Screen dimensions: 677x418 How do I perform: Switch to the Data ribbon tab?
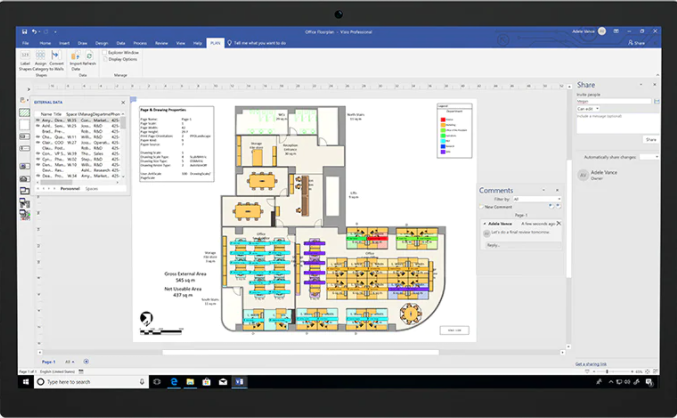point(120,43)
